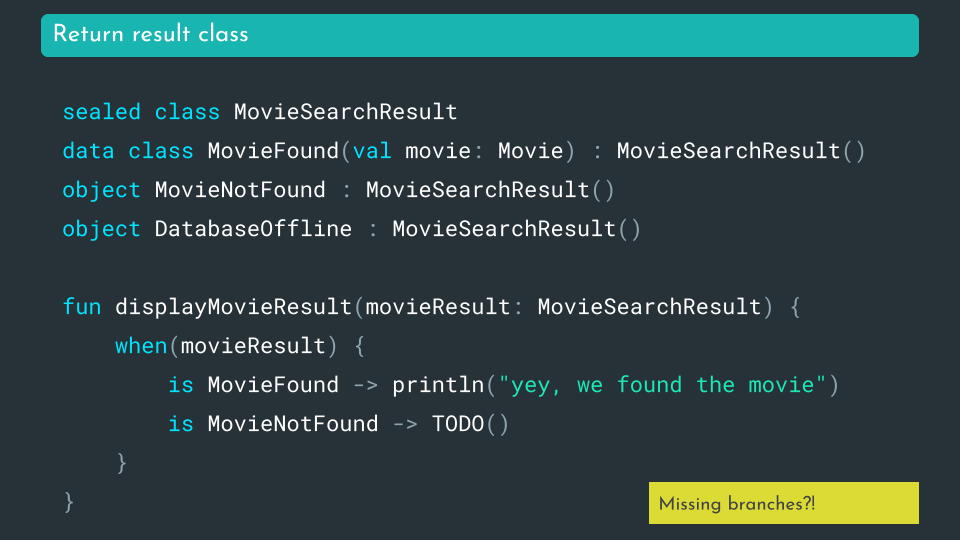Screen dimensions: 960x540
Task: Click the "val" keyword in the MovieFound constructor
Action: (372, 151)
